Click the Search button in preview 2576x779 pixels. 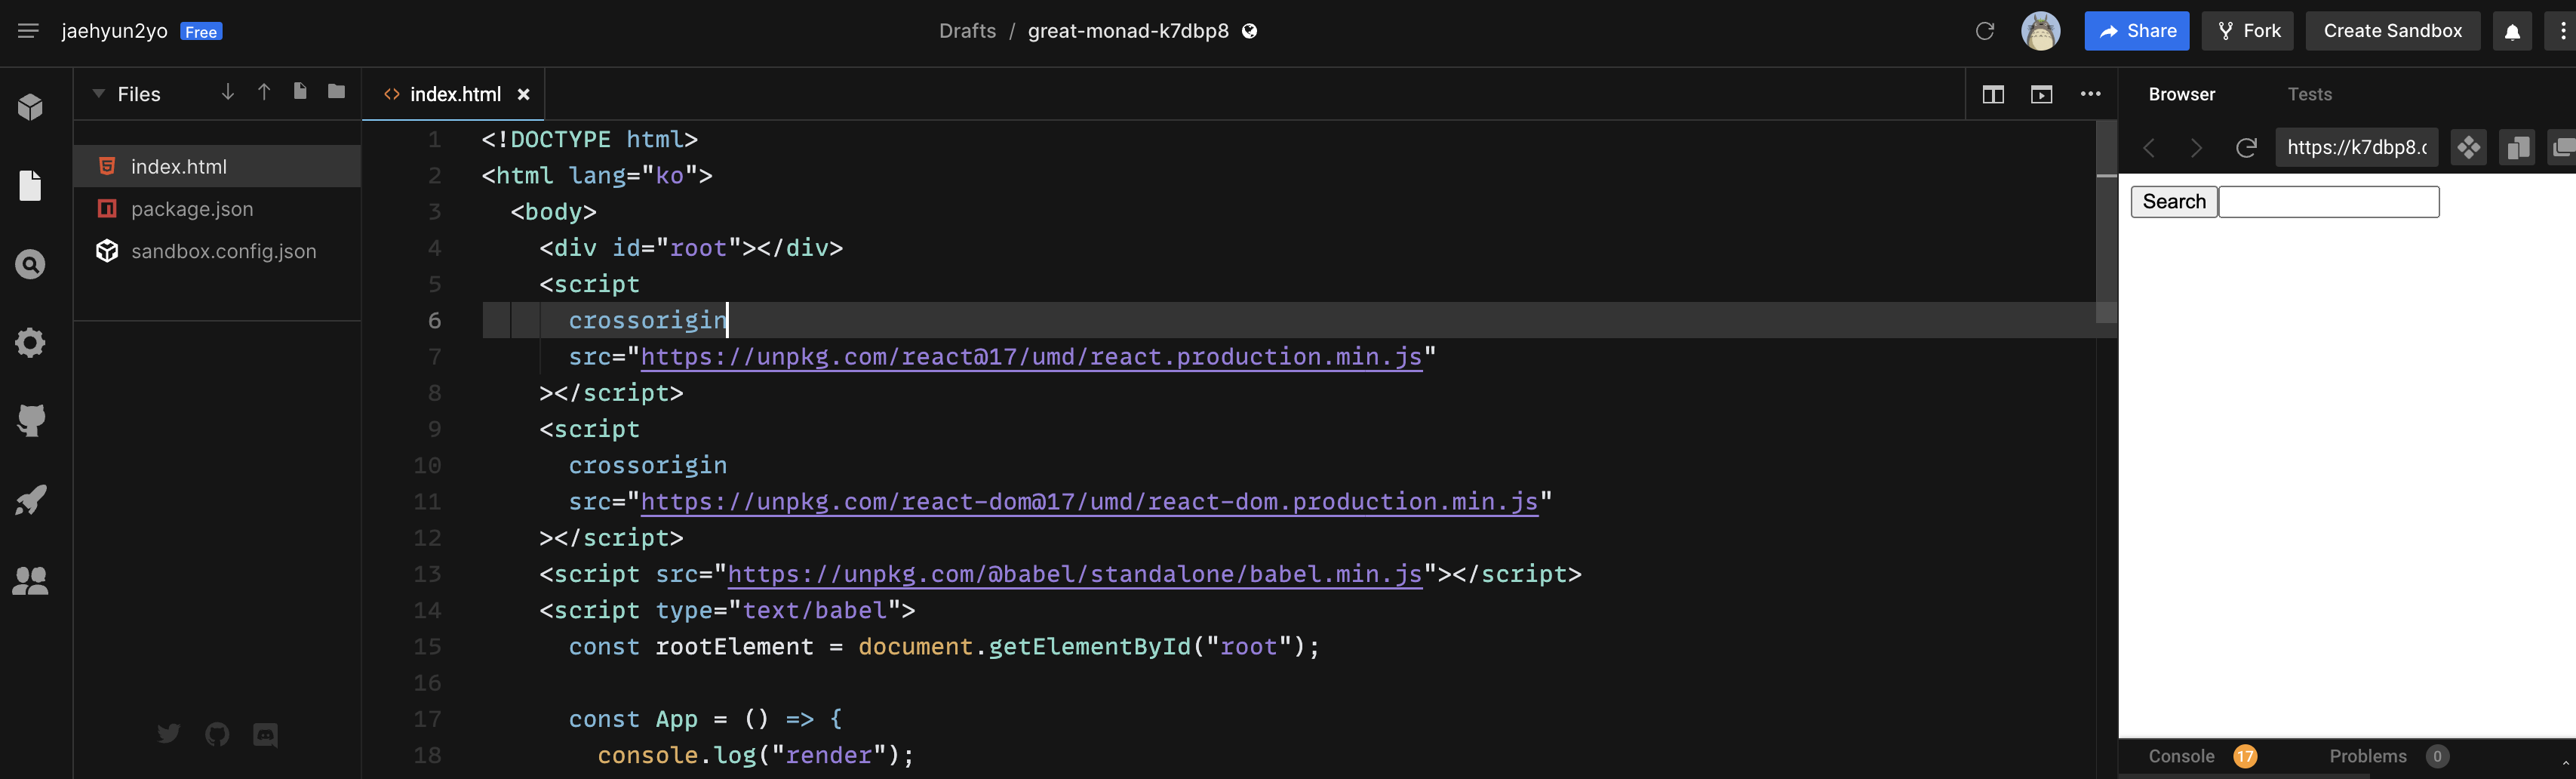pos(2174,201)
